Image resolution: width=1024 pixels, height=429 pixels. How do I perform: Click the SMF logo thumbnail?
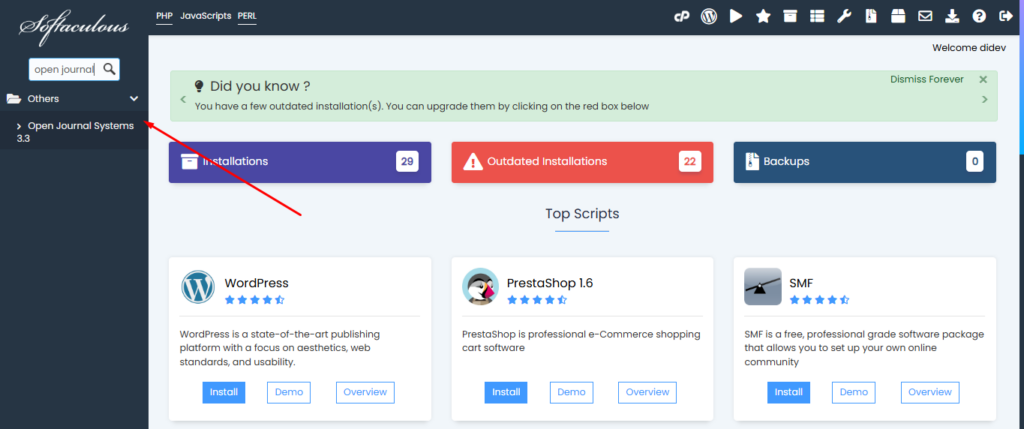(763, 286)
